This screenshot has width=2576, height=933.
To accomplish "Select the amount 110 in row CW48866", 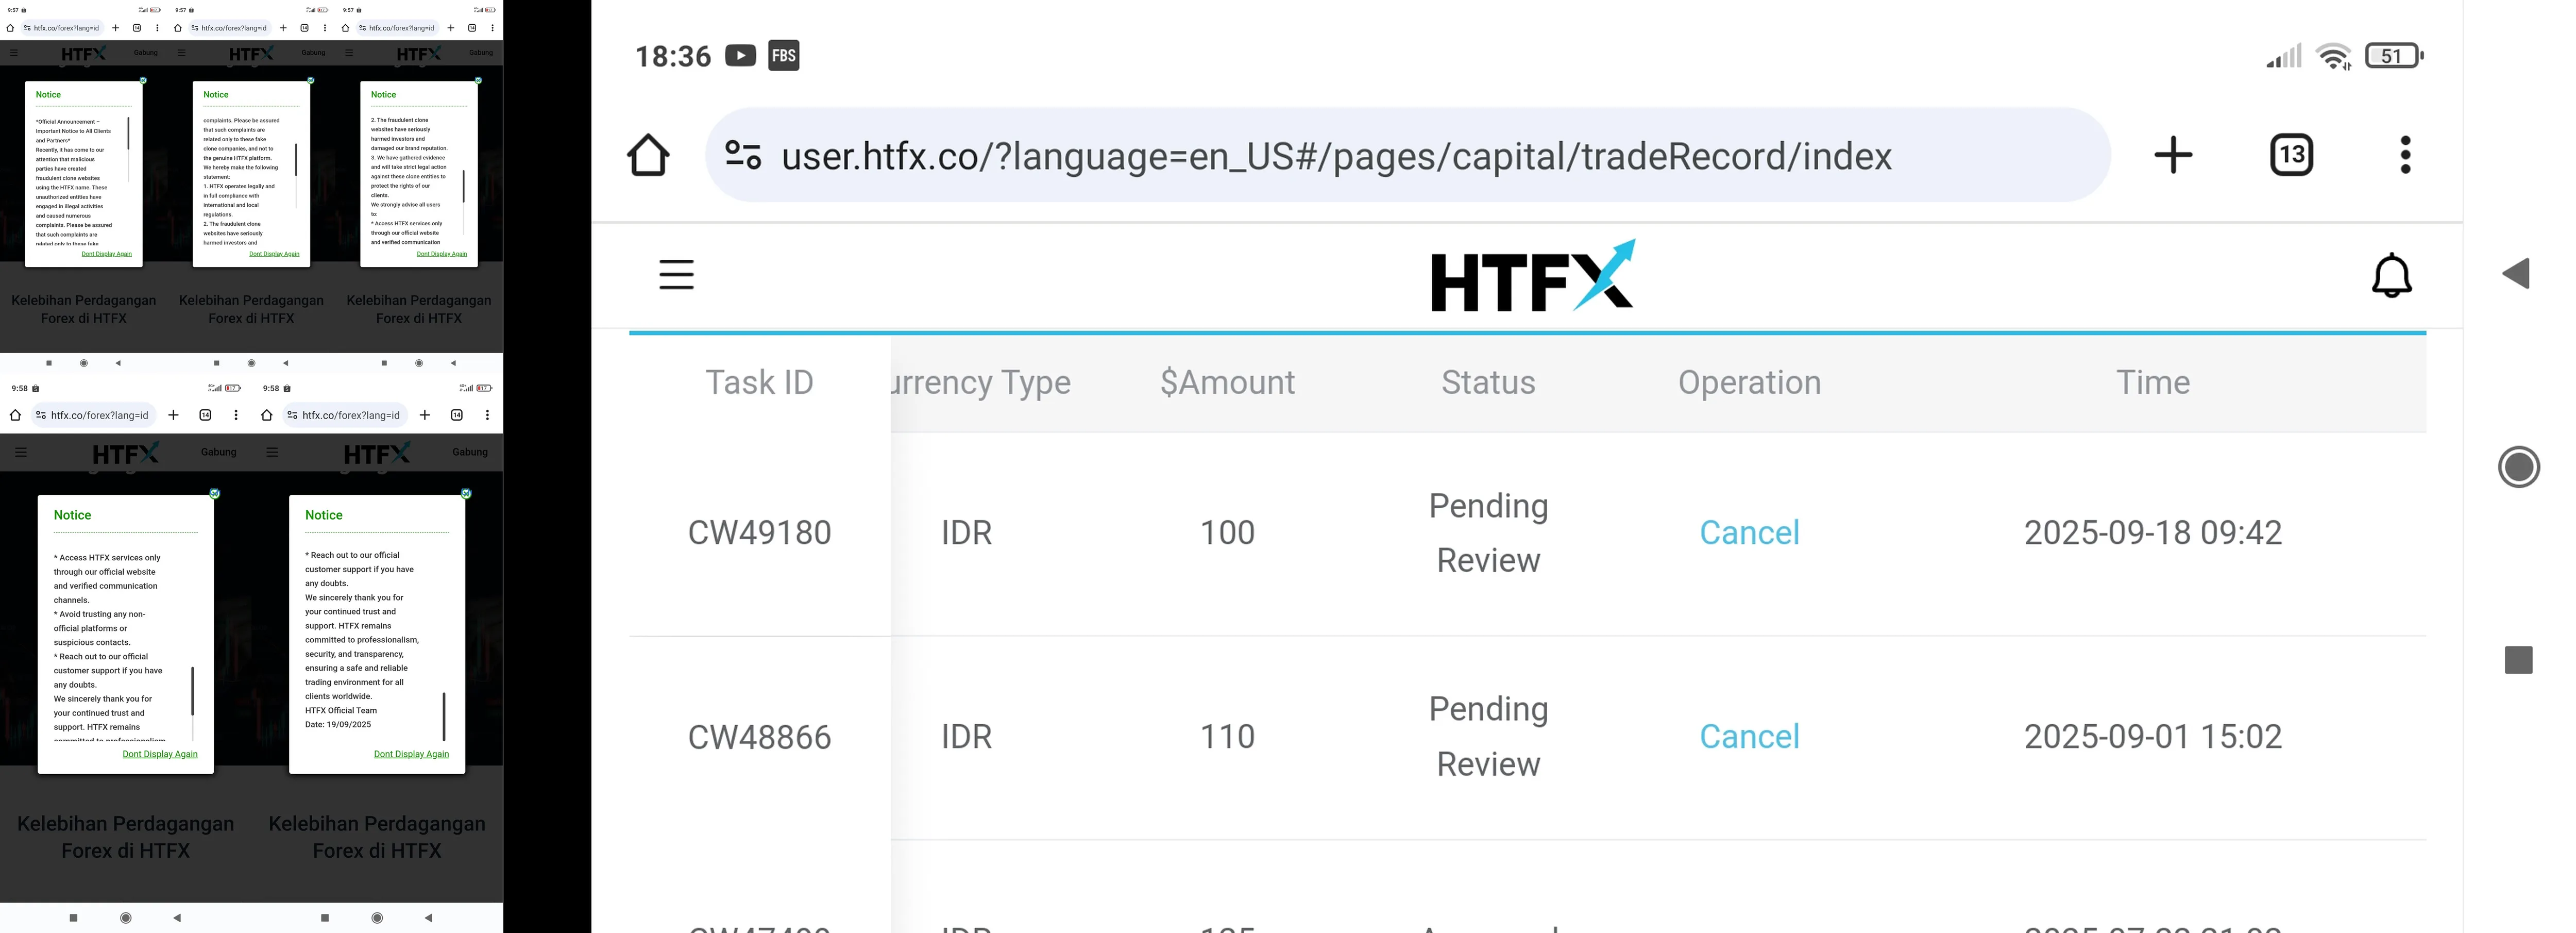I will (x=1227, y=737).
